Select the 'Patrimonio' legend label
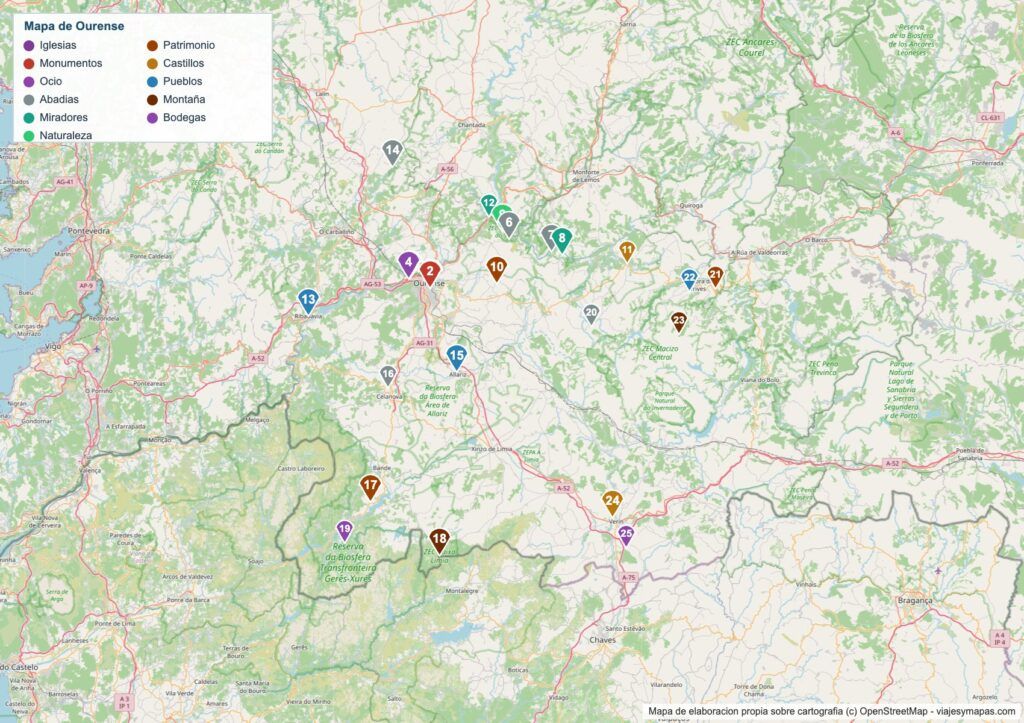This screenshot has height=723, width=1024. click(189, 45)
